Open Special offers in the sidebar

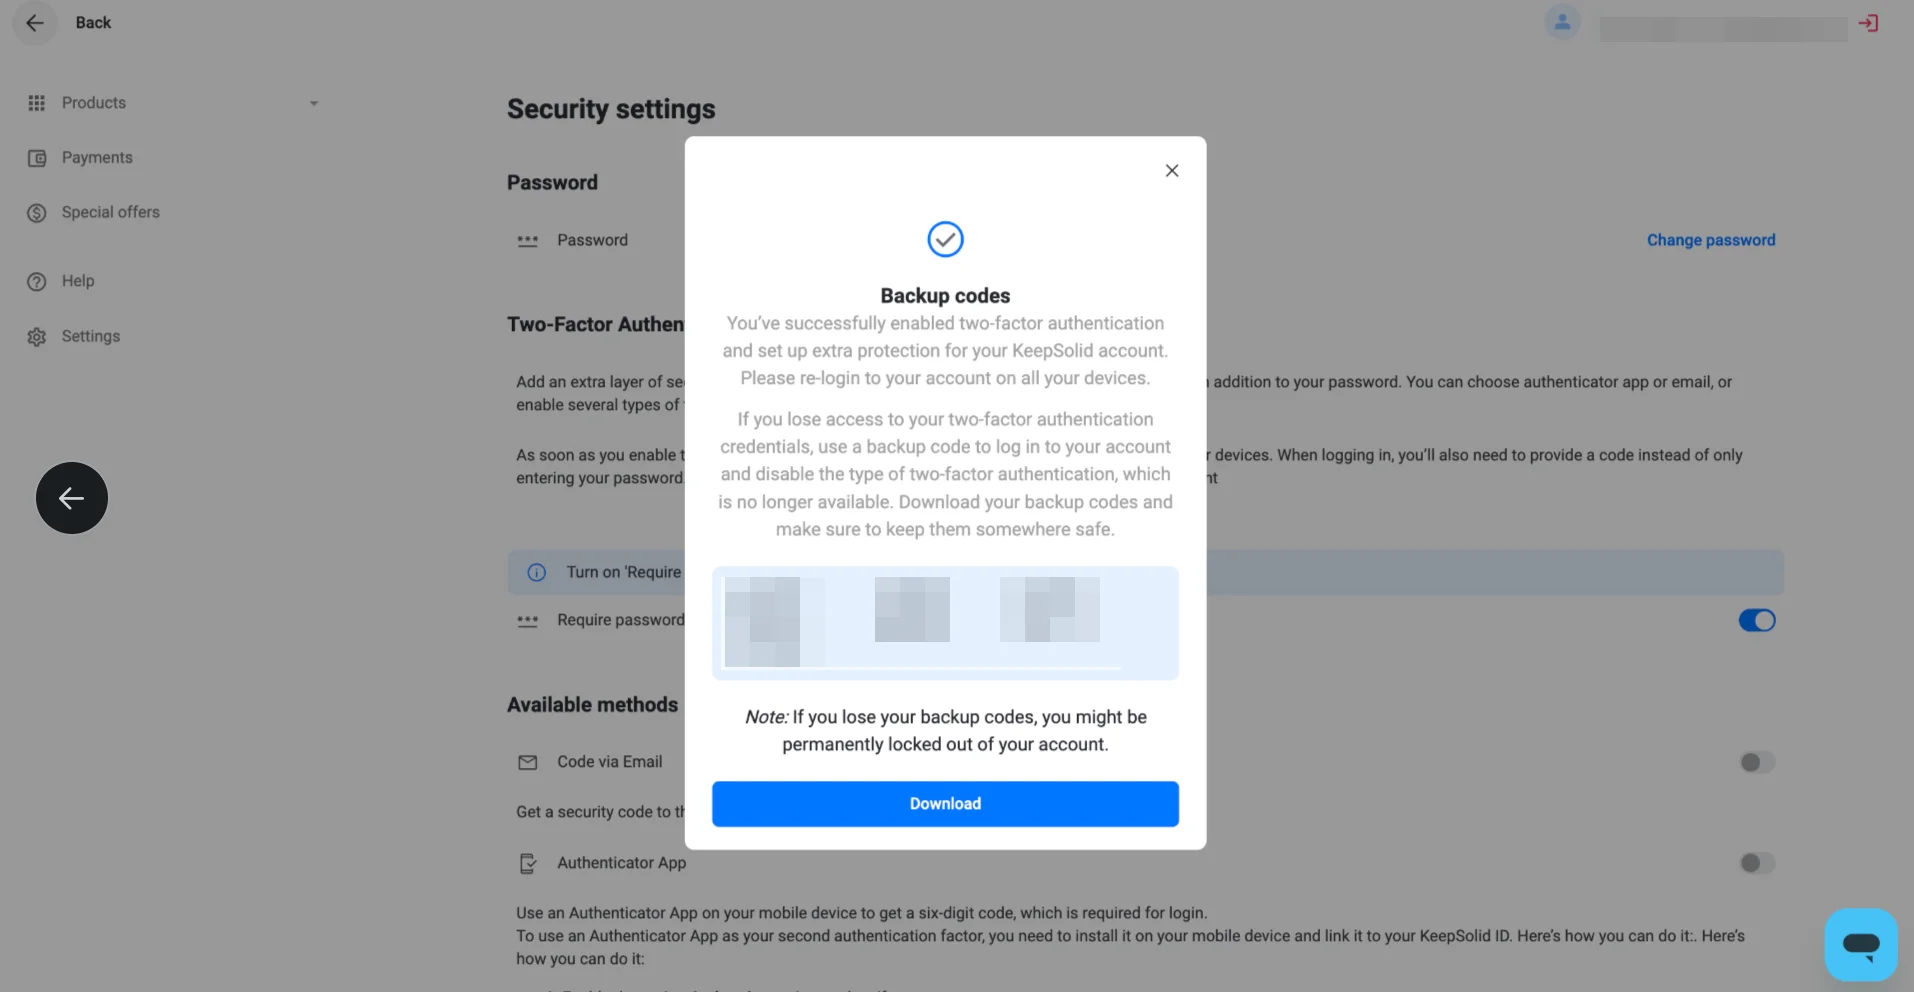point(110,213)
